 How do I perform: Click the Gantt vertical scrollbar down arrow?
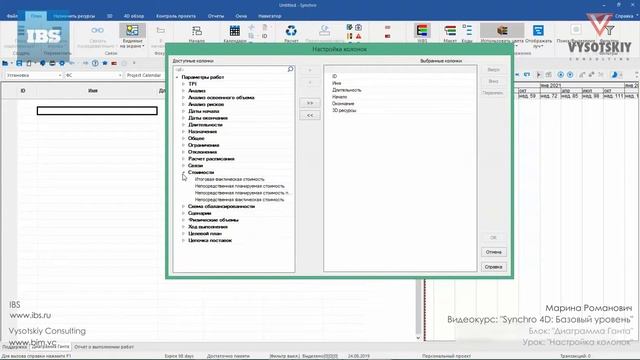[x=418, y=338]
